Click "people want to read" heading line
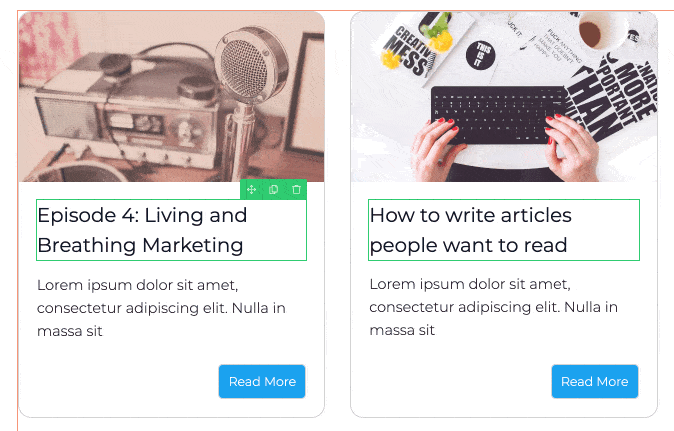674x431 pixels. 468,245
